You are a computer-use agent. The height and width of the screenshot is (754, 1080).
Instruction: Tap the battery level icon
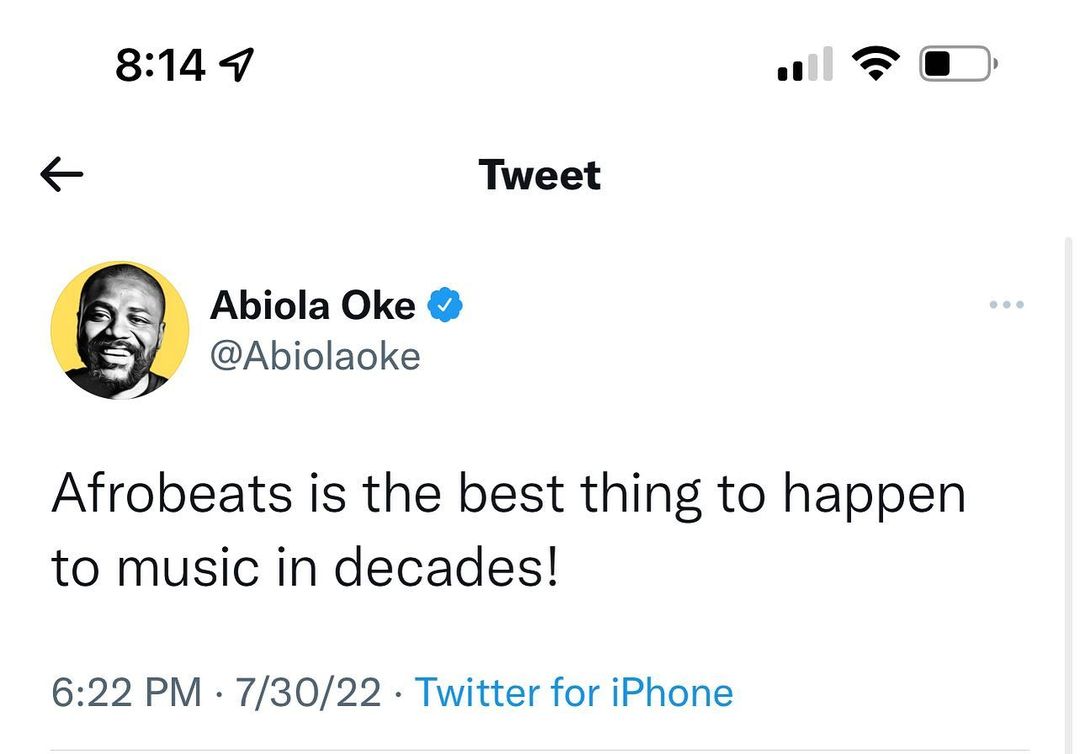coord(955,66)
